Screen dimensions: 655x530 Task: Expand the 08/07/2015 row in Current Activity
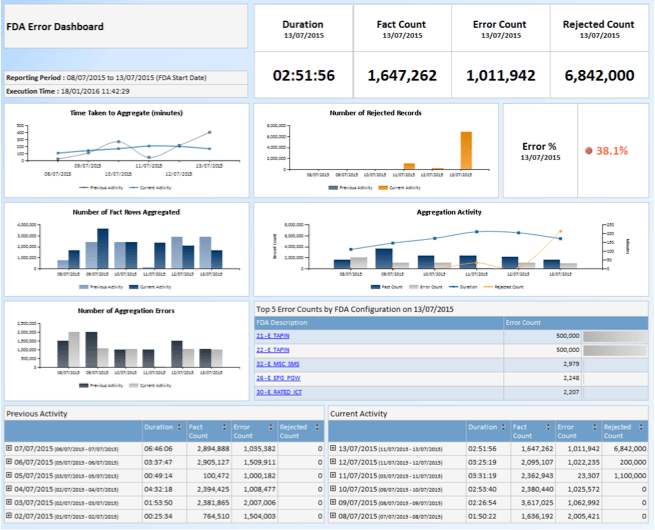pyautogui.click(x=333, y=516)
